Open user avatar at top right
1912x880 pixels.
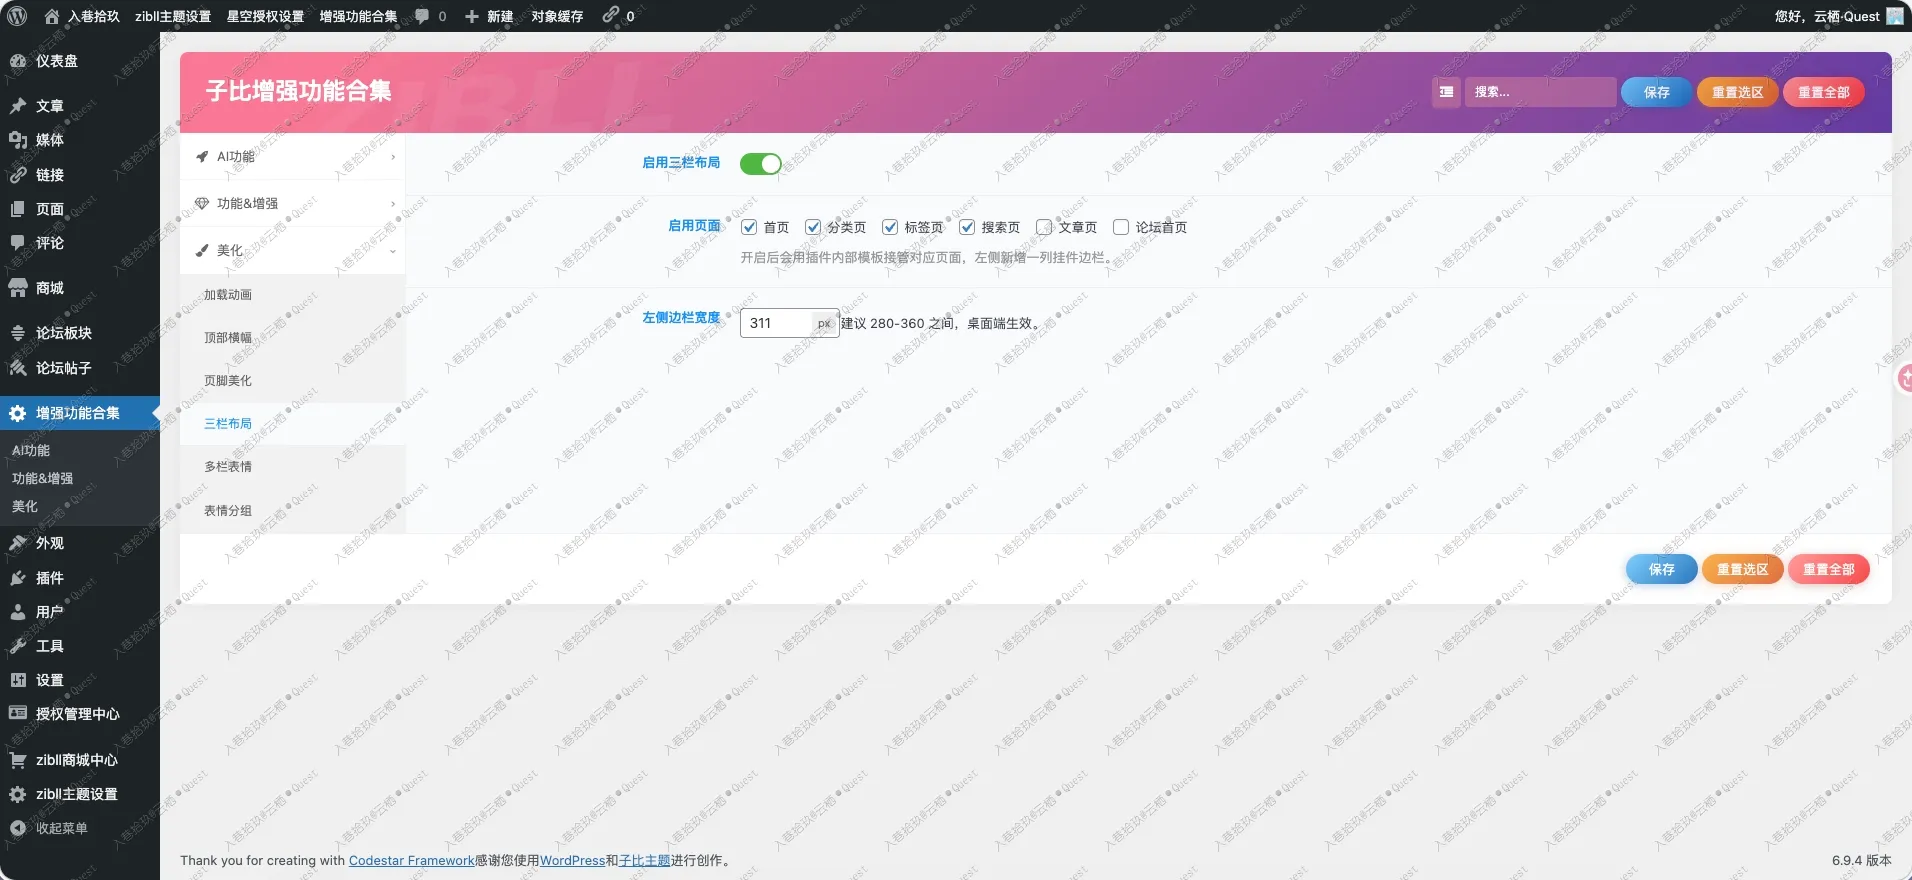point(1895,16)
